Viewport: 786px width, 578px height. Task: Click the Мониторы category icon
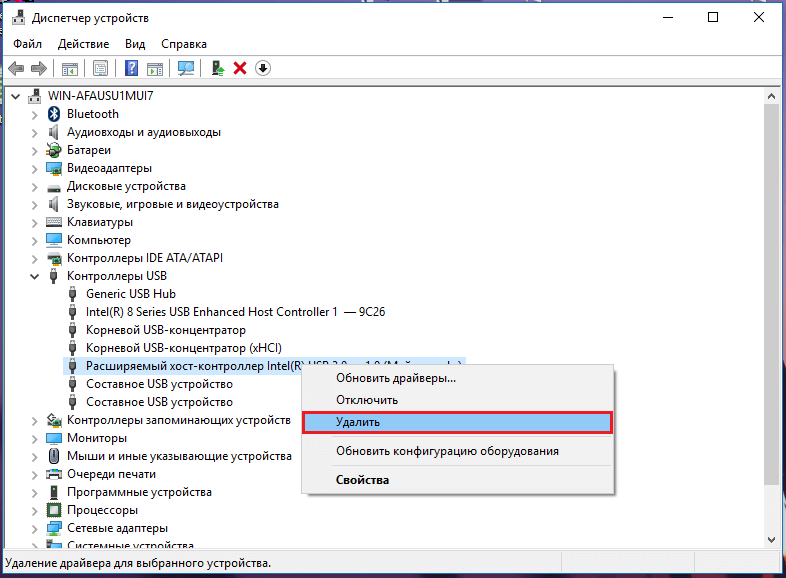pos(54,439)
